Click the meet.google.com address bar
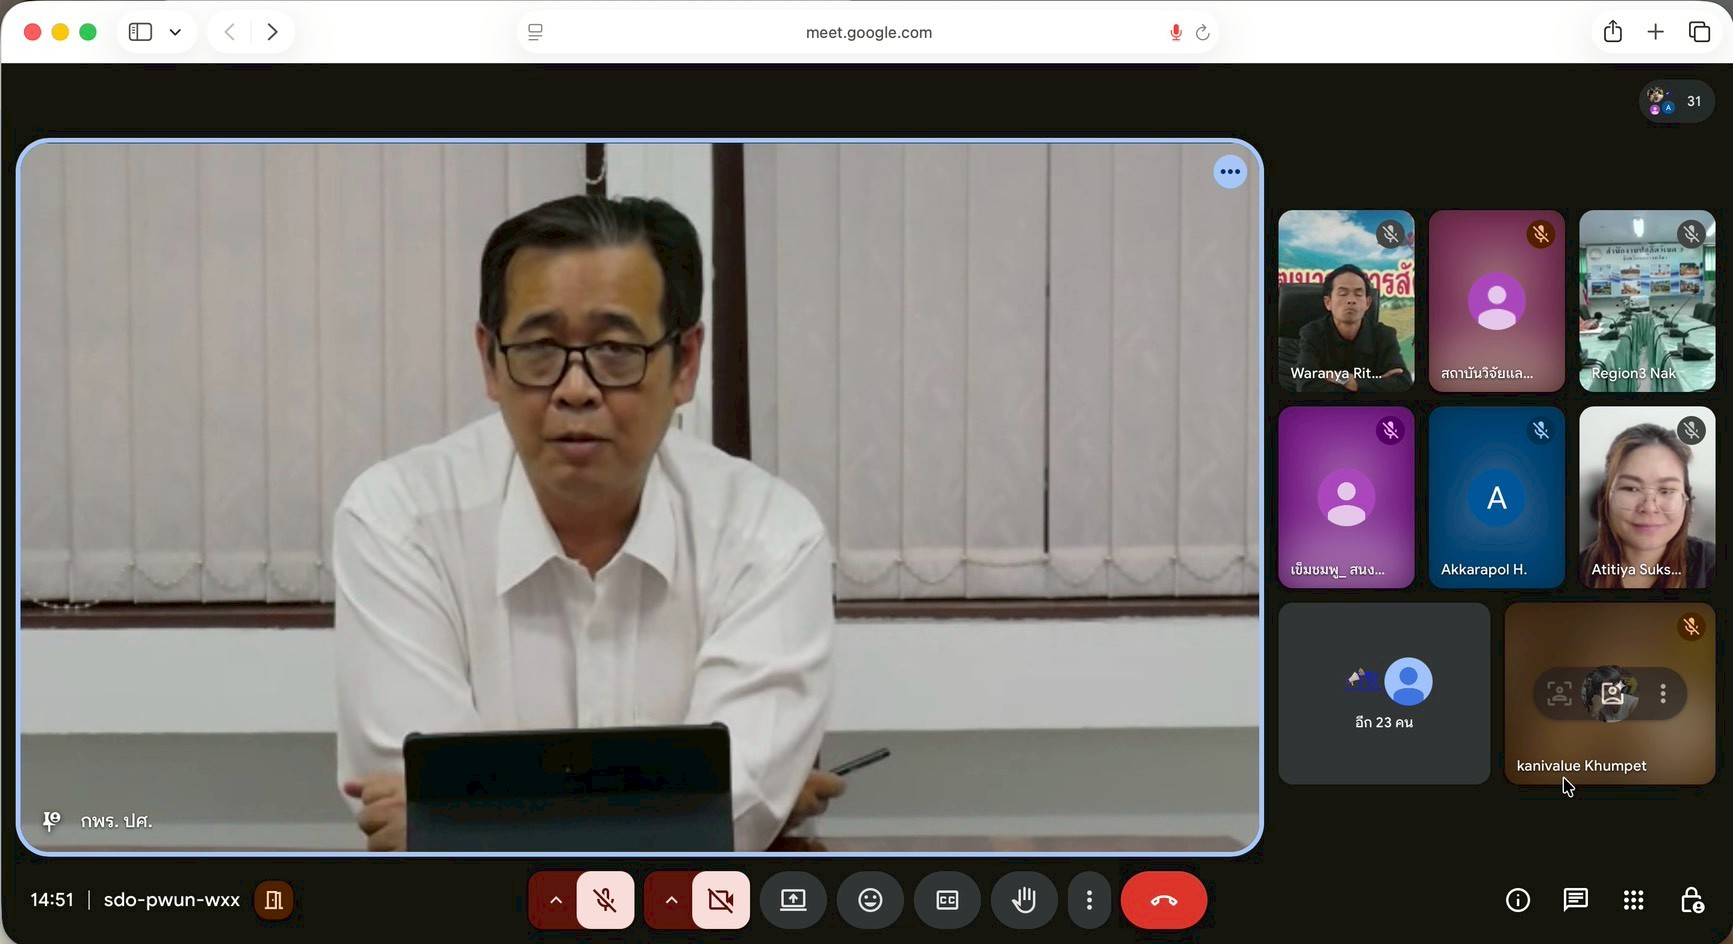1733x944 pixels. [868, 32]
